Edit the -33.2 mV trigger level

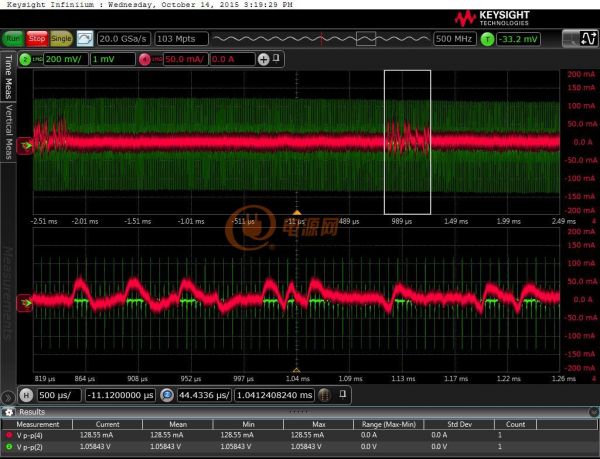518,39
